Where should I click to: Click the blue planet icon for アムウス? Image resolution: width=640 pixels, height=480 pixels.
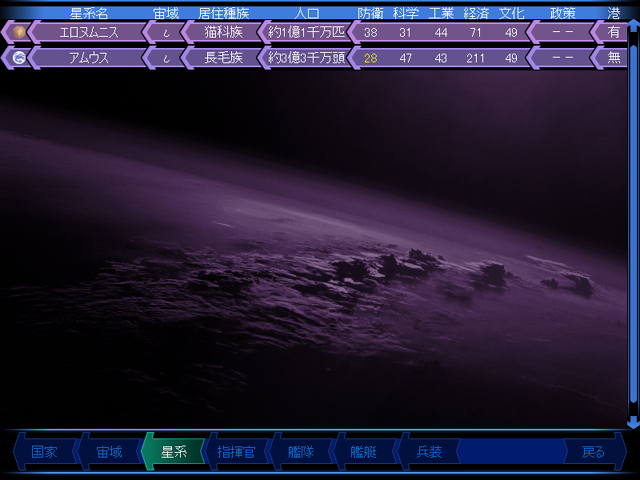click(x=19, y=58)
